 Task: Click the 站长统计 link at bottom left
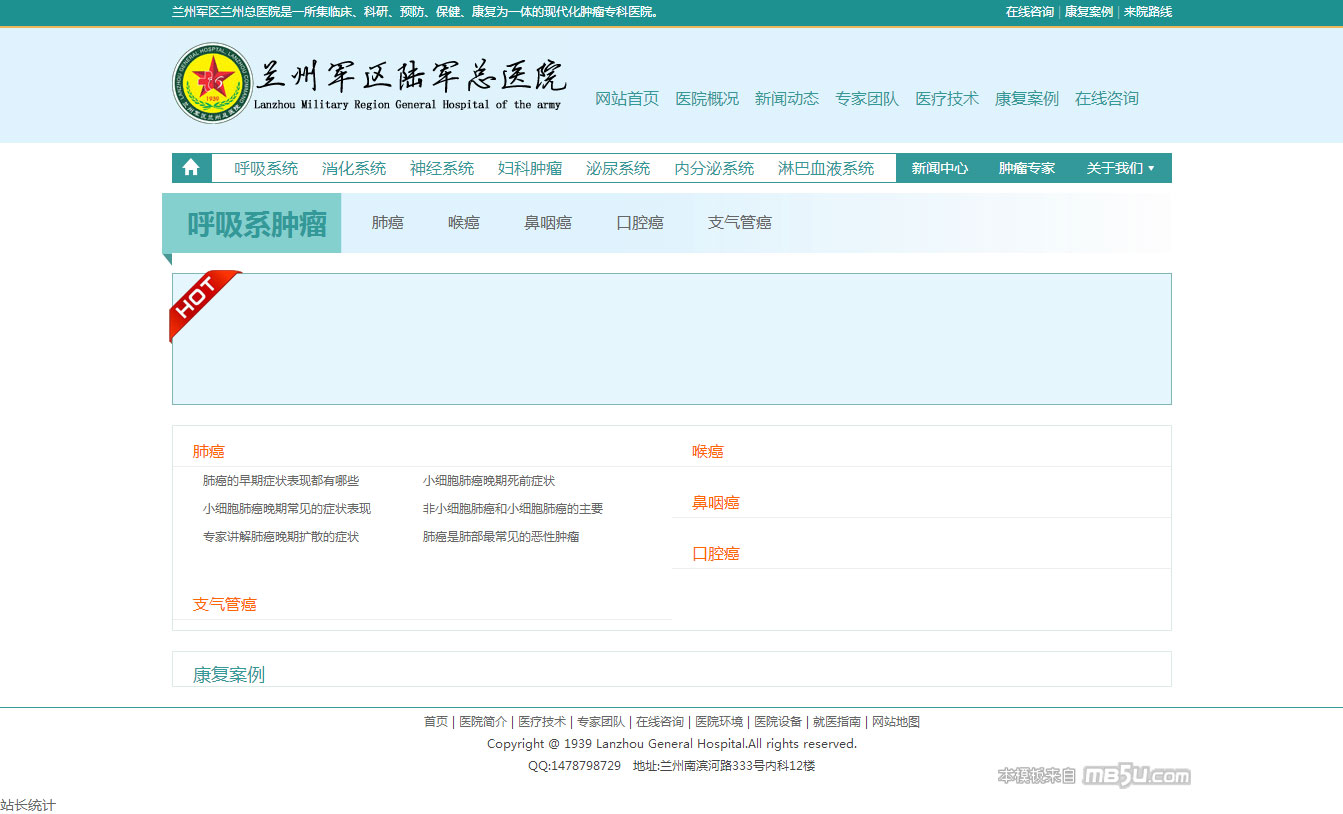[28, 805]
